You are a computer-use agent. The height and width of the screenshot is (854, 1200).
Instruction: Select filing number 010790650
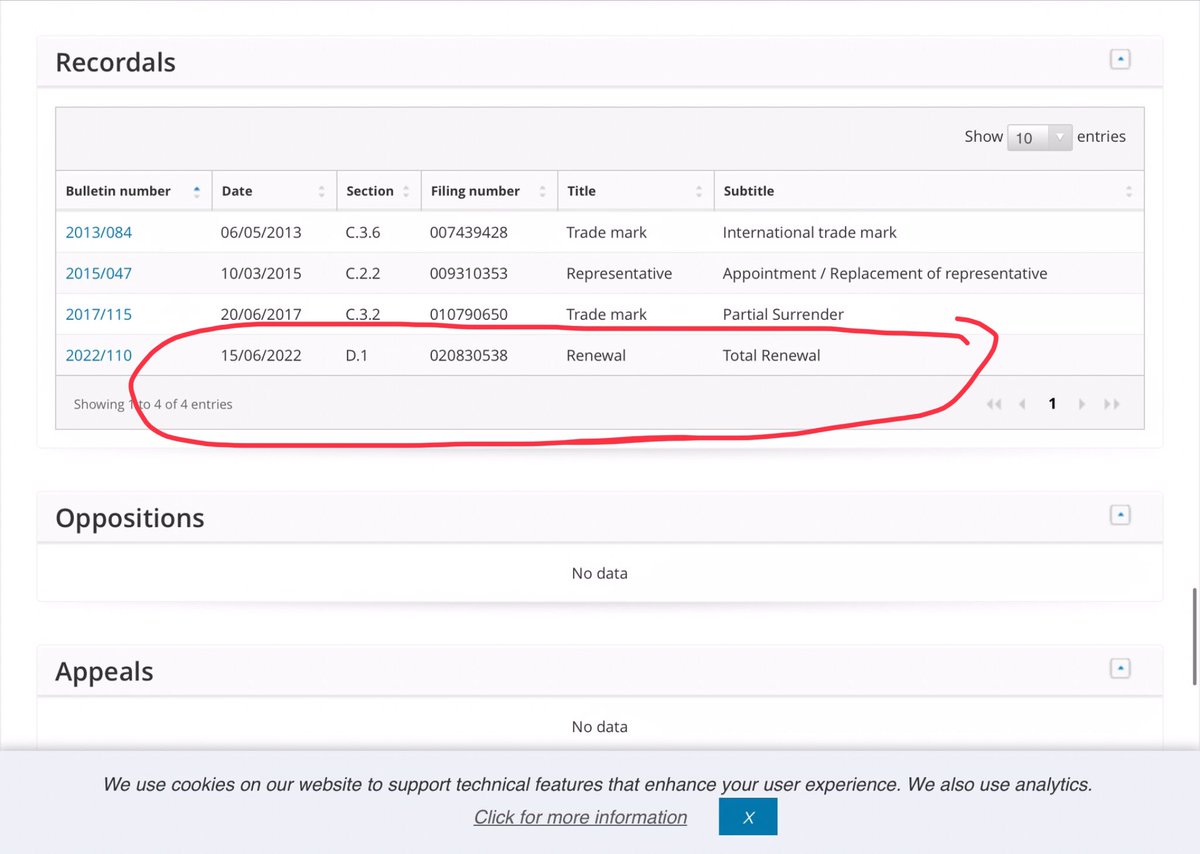pos(469,314)
